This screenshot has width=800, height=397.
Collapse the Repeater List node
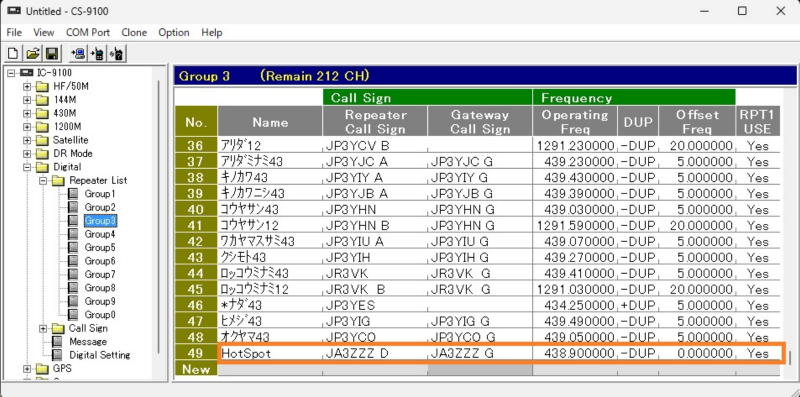tap(43, 180)
